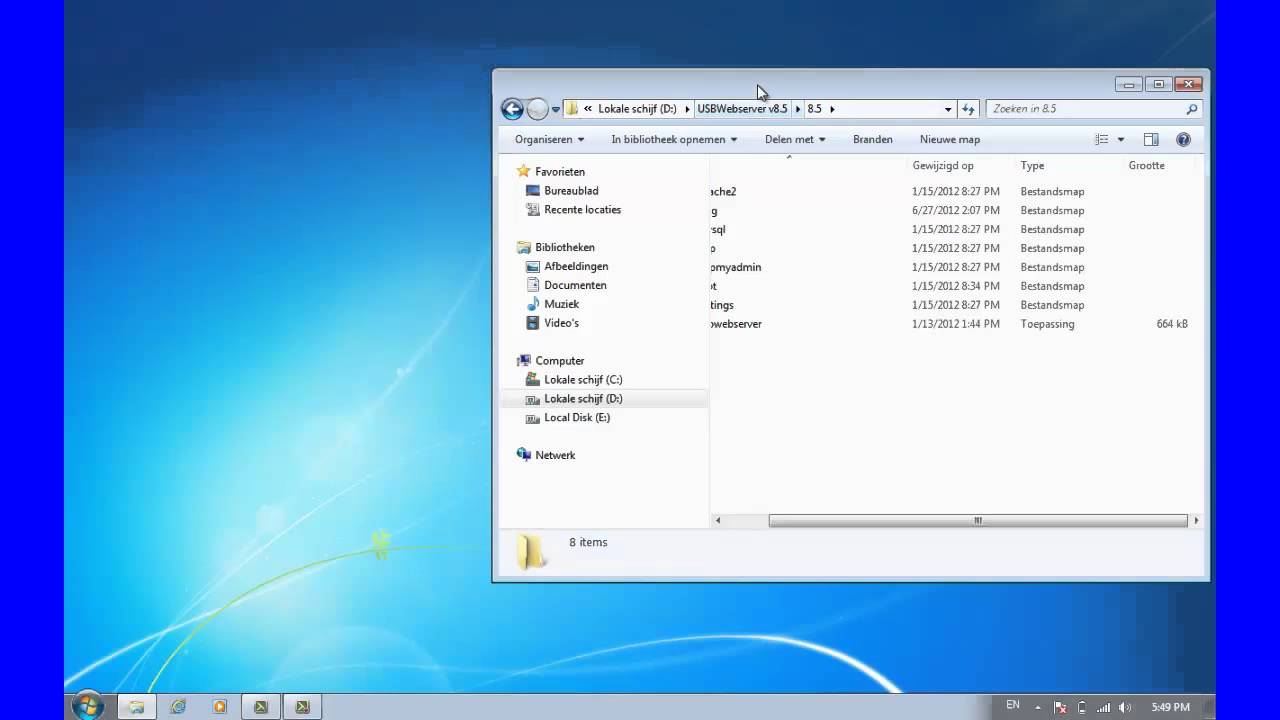The width and height of the screenshot is (1280, 720).
Task: Click the Netwerk network icon
Action: coord(523,455)
